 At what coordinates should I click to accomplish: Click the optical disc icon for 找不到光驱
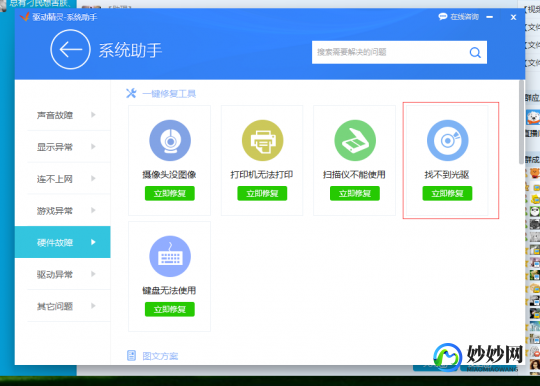pos(447,140)
